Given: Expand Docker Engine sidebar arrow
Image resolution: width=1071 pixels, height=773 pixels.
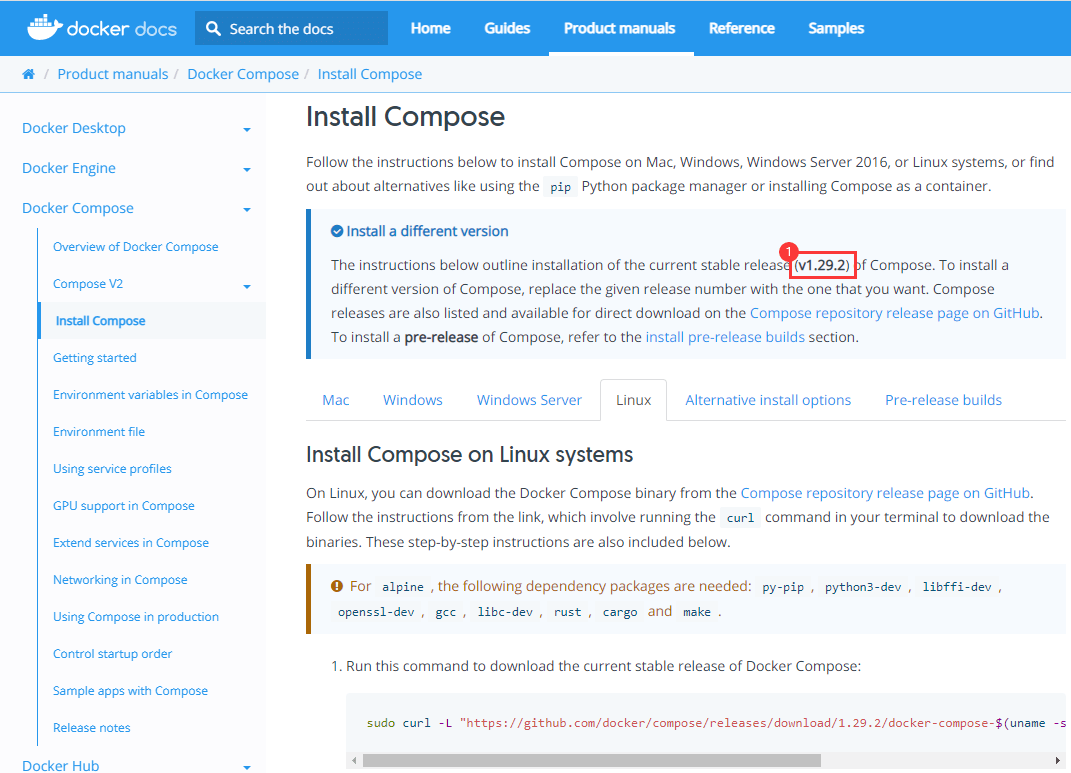Looking at the screenshot, I should pyautogui.click(x=247, y=169).
